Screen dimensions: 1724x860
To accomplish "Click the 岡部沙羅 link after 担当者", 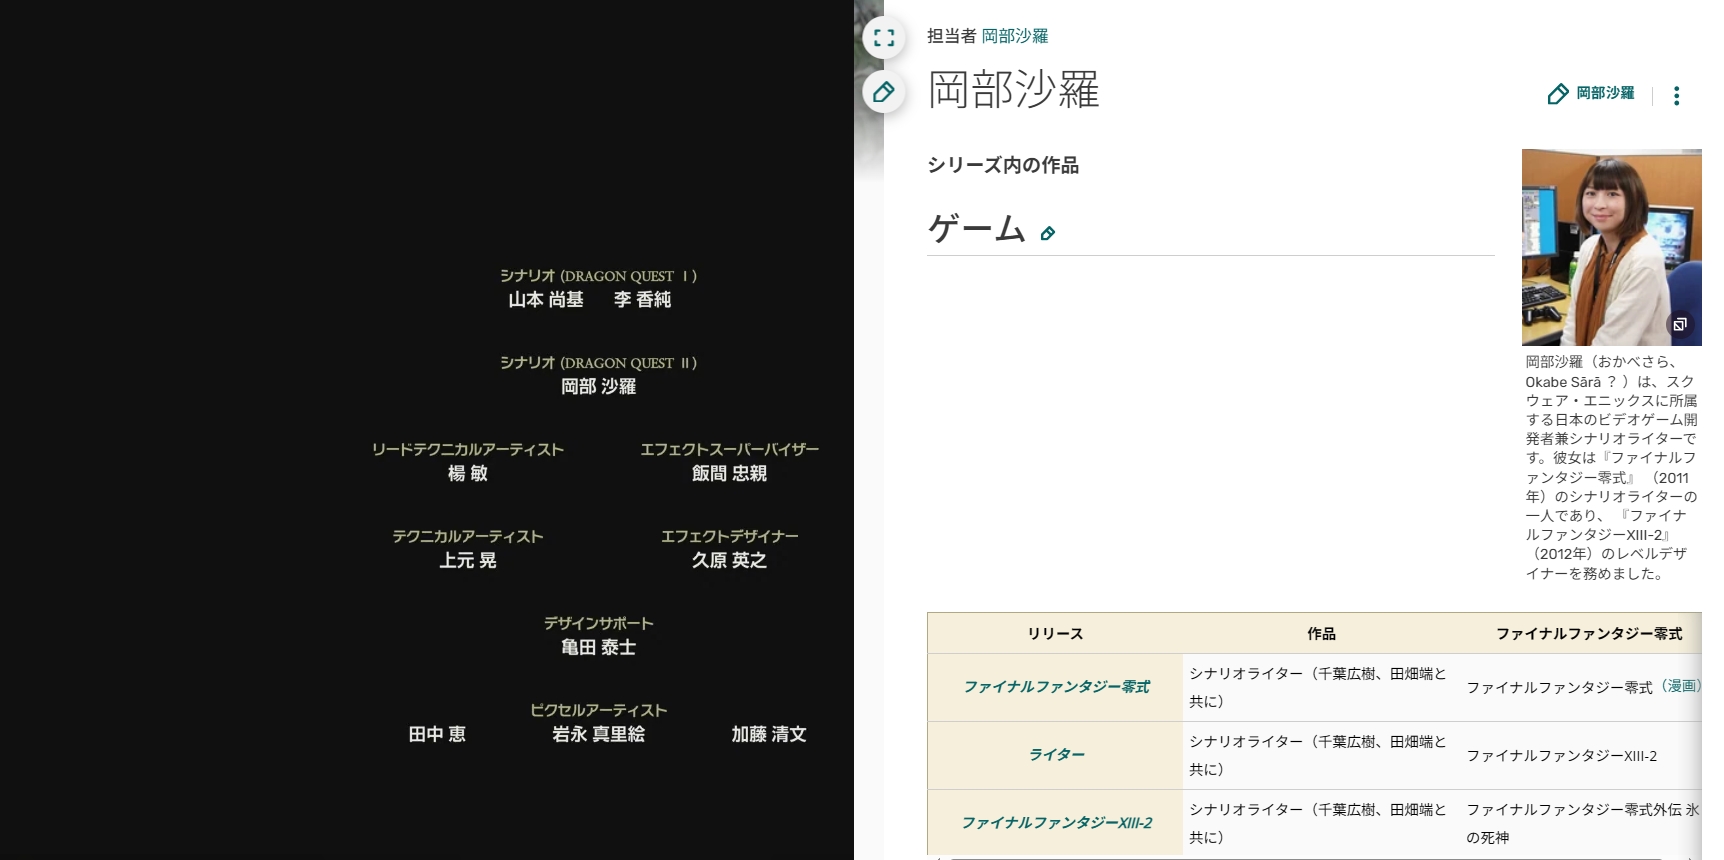I will coord(1014,36).
